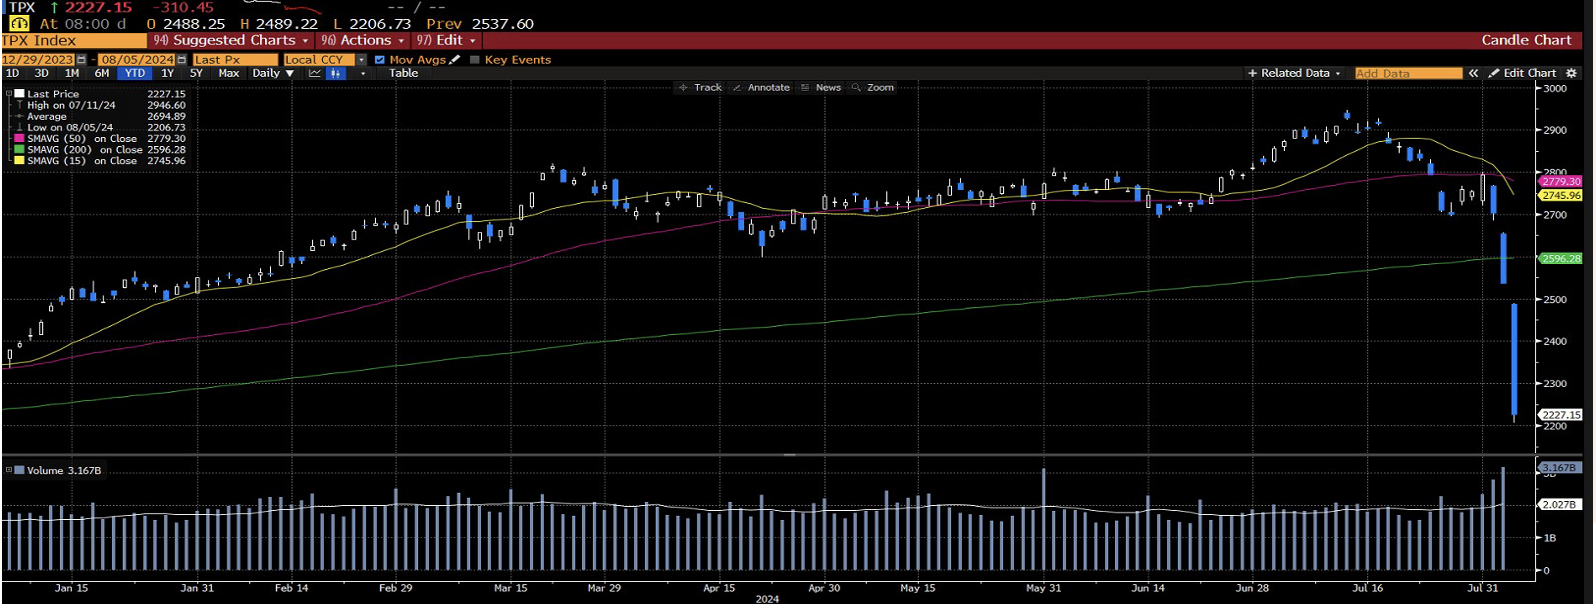Image resolution: width=1596 pixels, height=604 pixels.
Task: Click the 2596.28 green axis label
Action: (x=1560, y=258)
